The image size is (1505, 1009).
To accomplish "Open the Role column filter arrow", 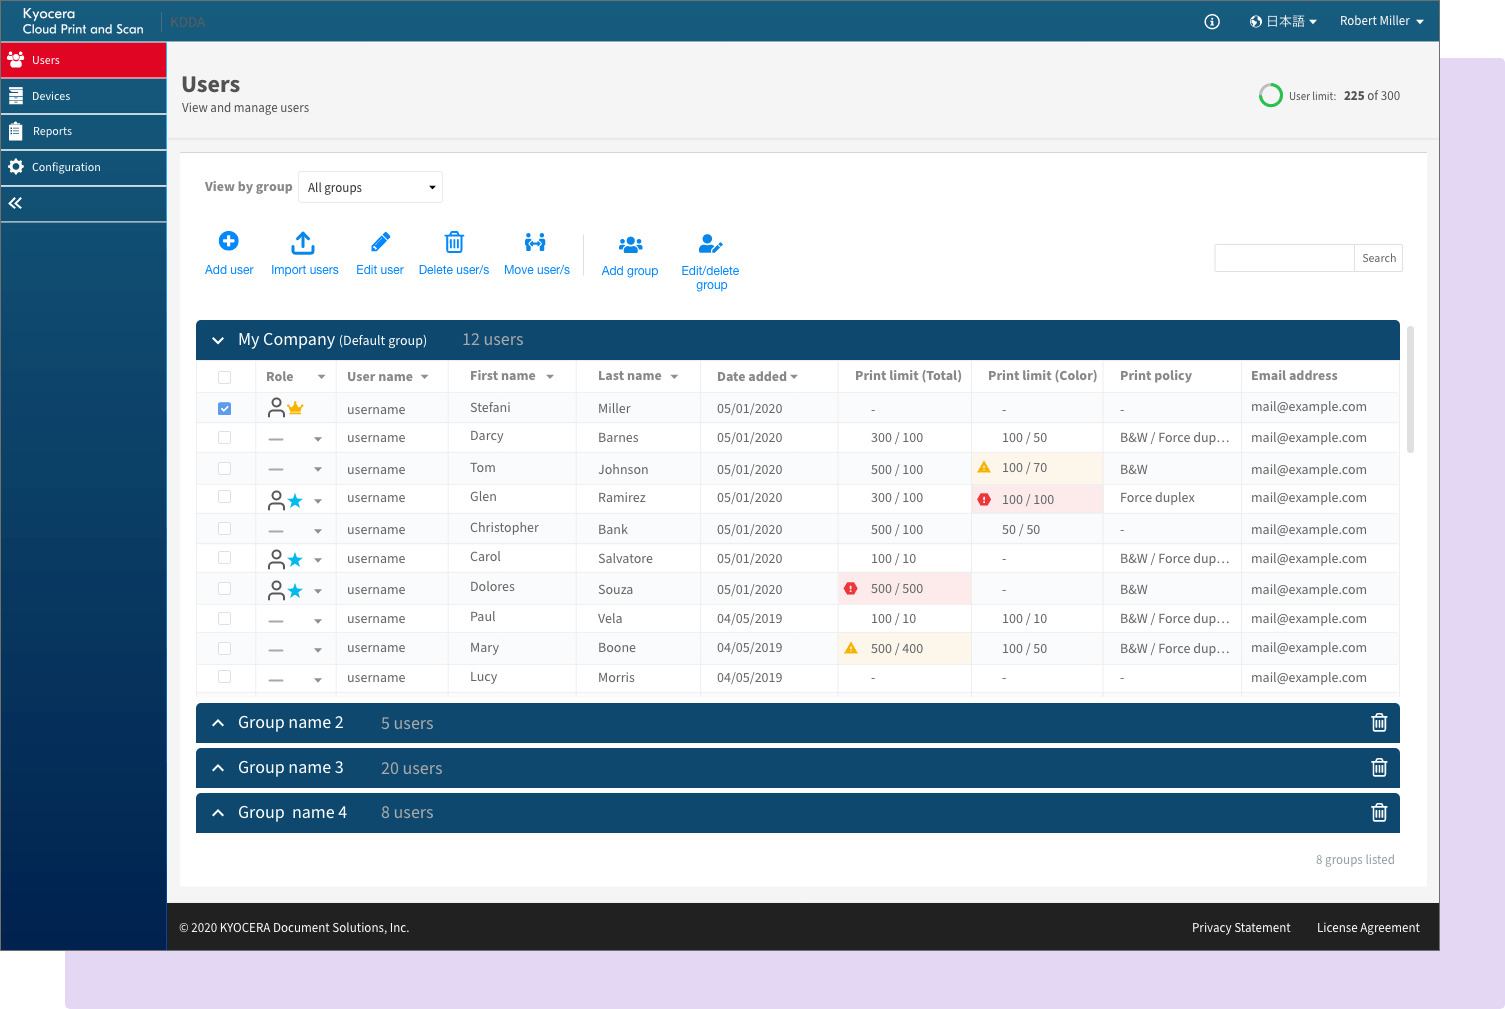I will [x=321, y=377].
